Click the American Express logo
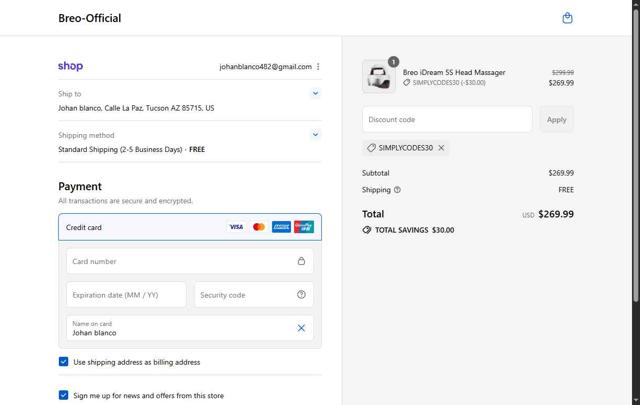 click(281, 227)
